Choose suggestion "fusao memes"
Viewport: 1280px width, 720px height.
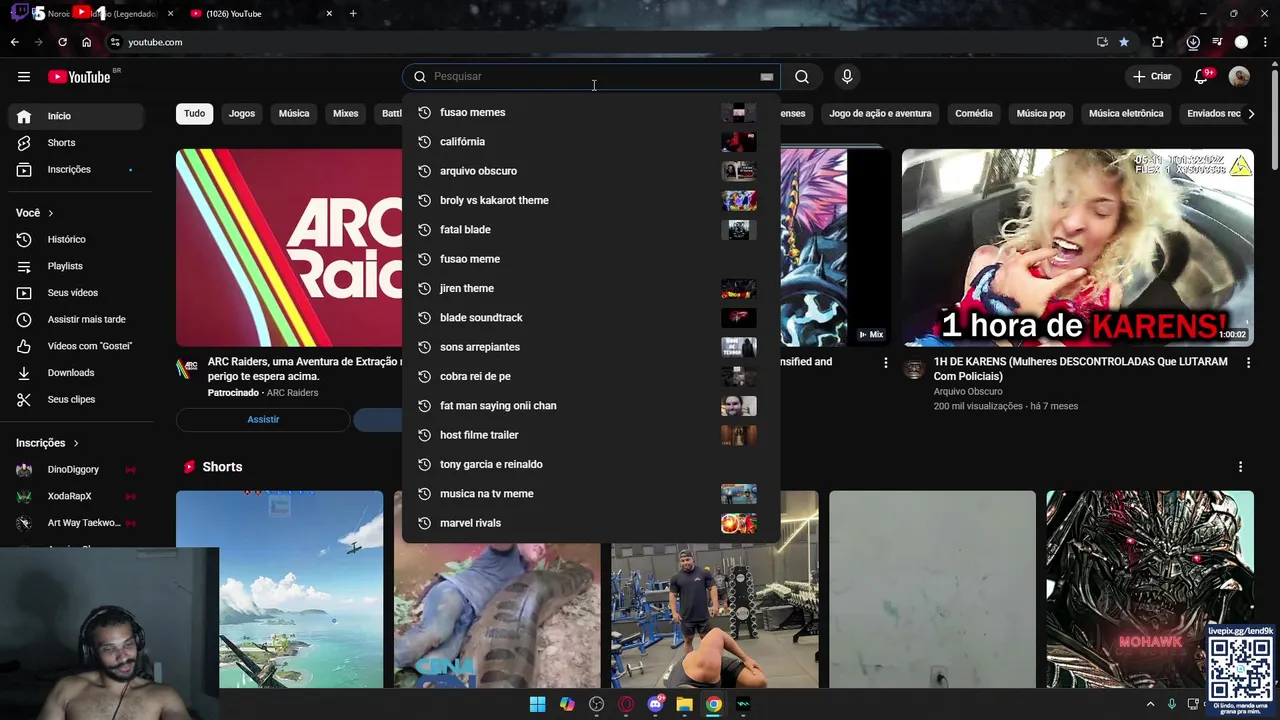point(591,113)
